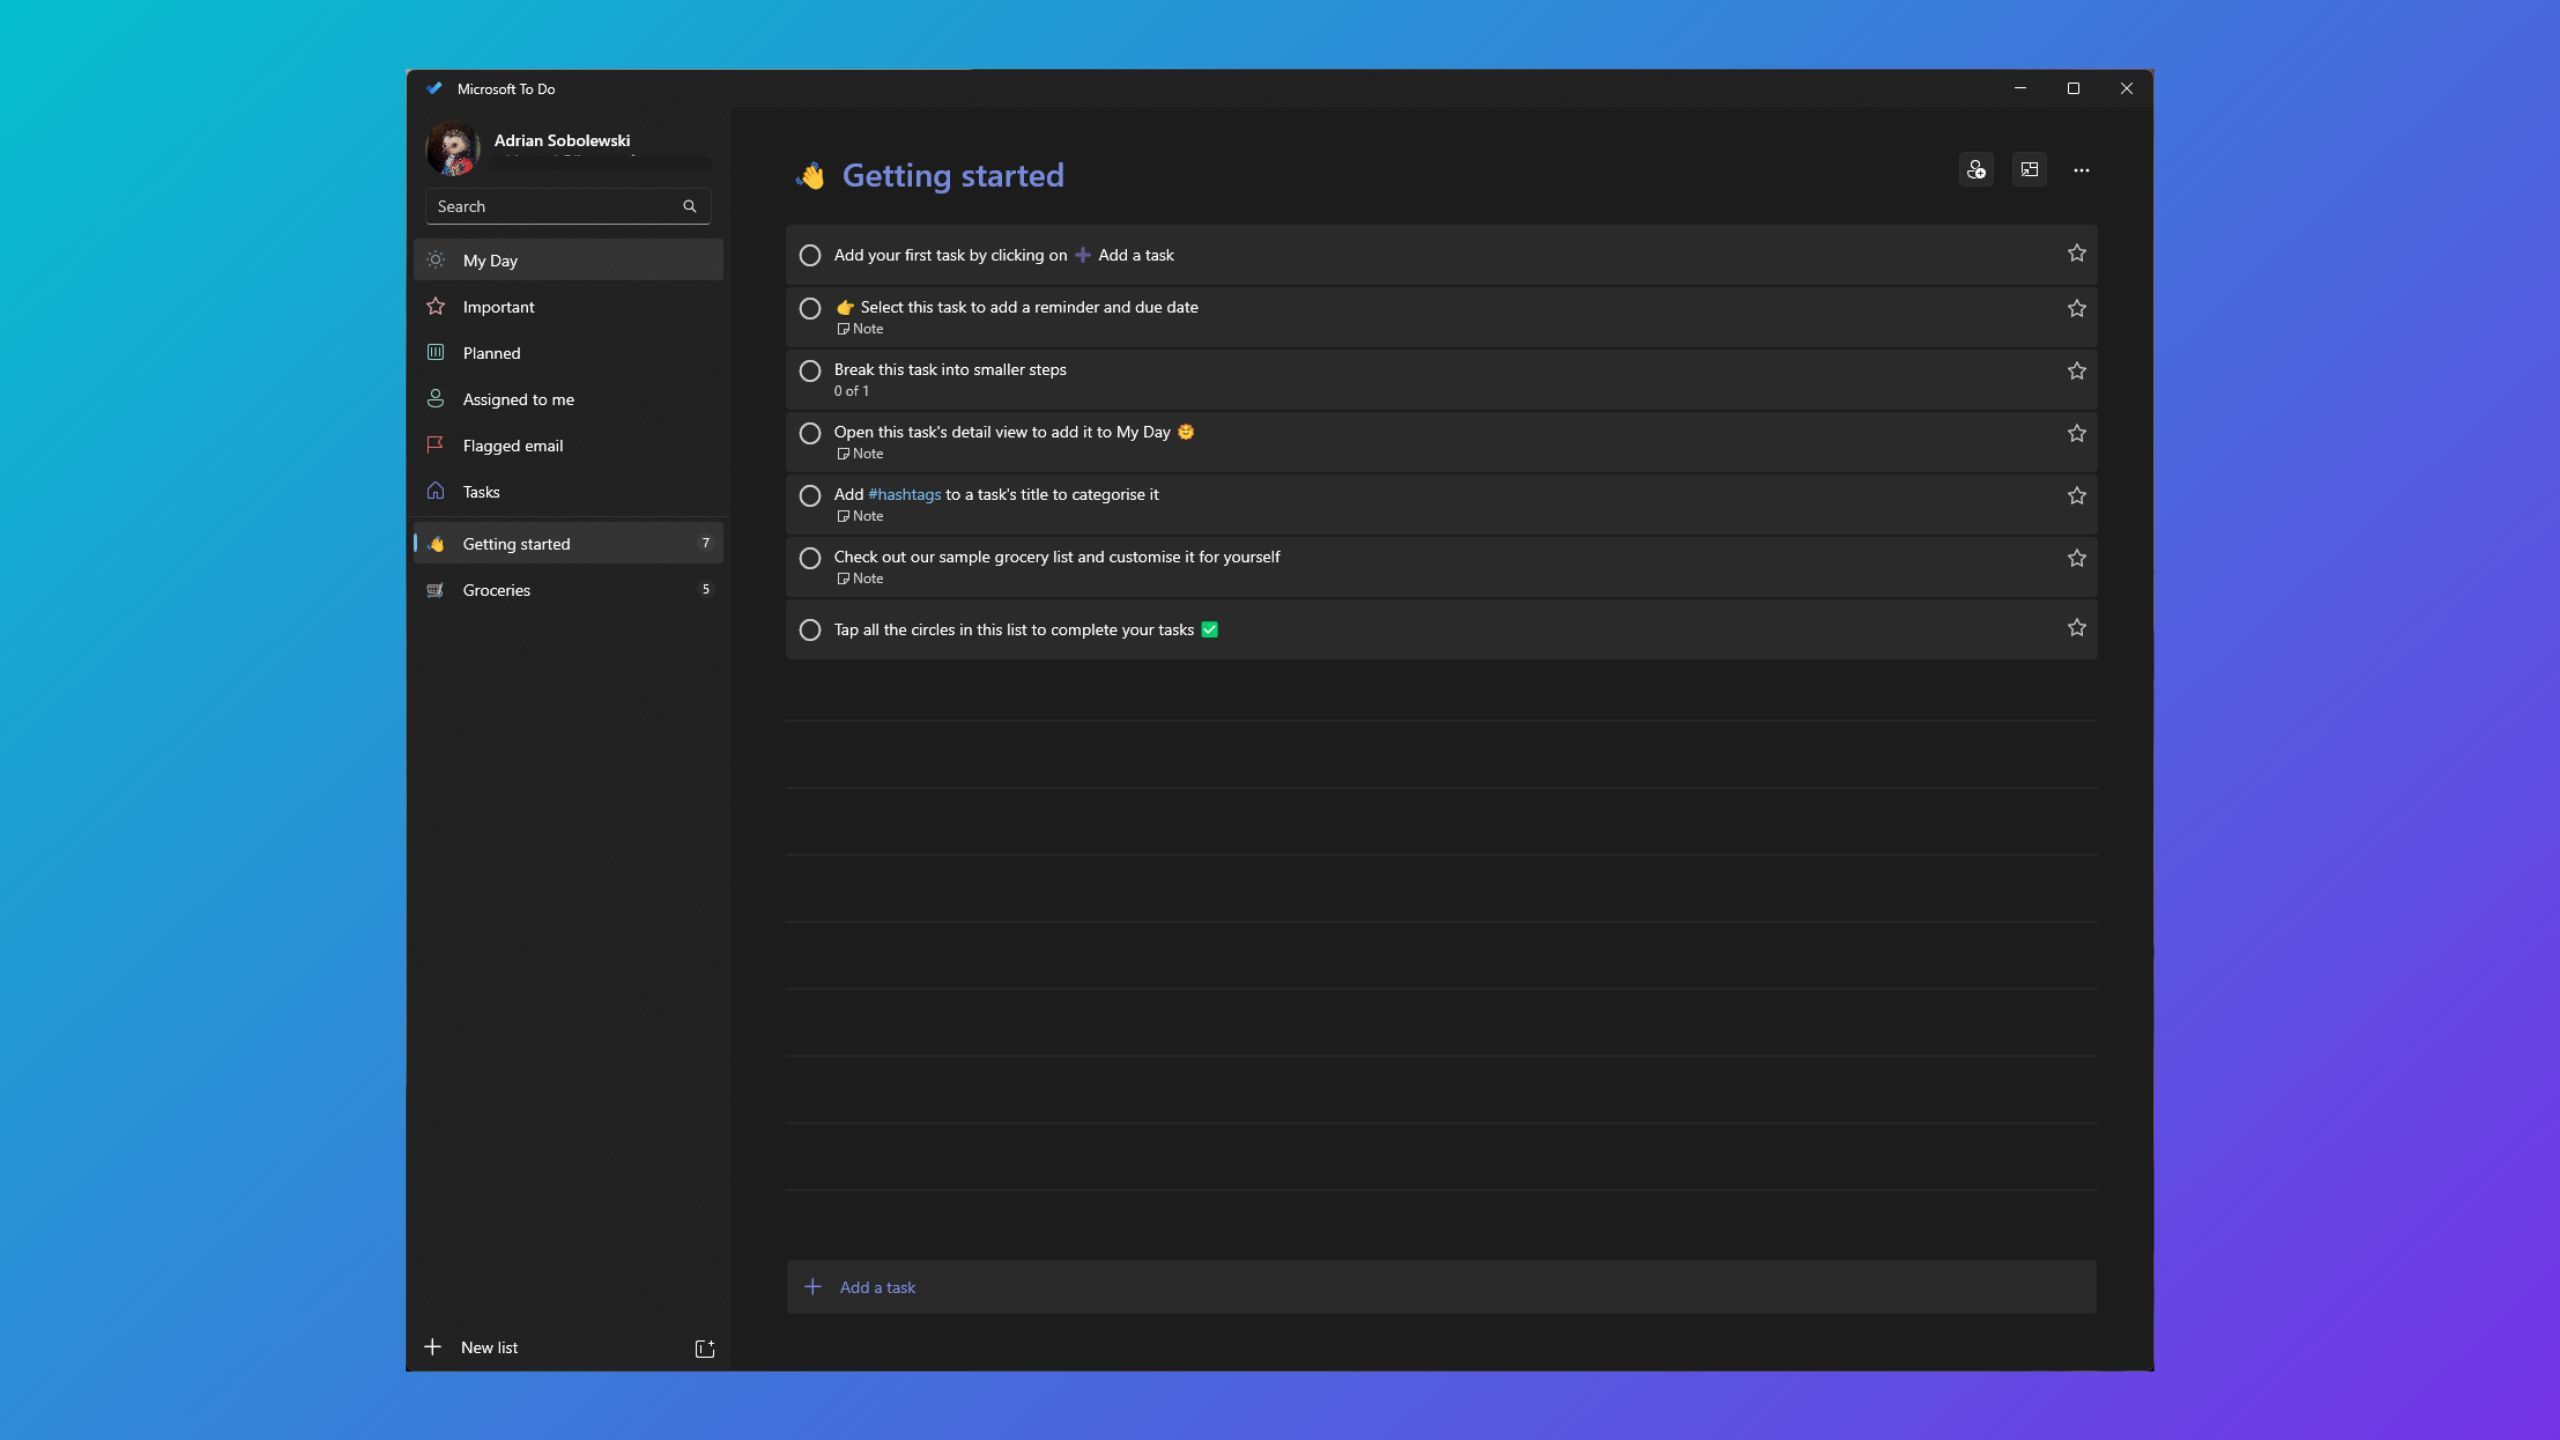Toggle the circle checkbox on 'Break this task into smaller steps'
This screenshot has height=1440, width=2560.
click(x=811, y=369)
